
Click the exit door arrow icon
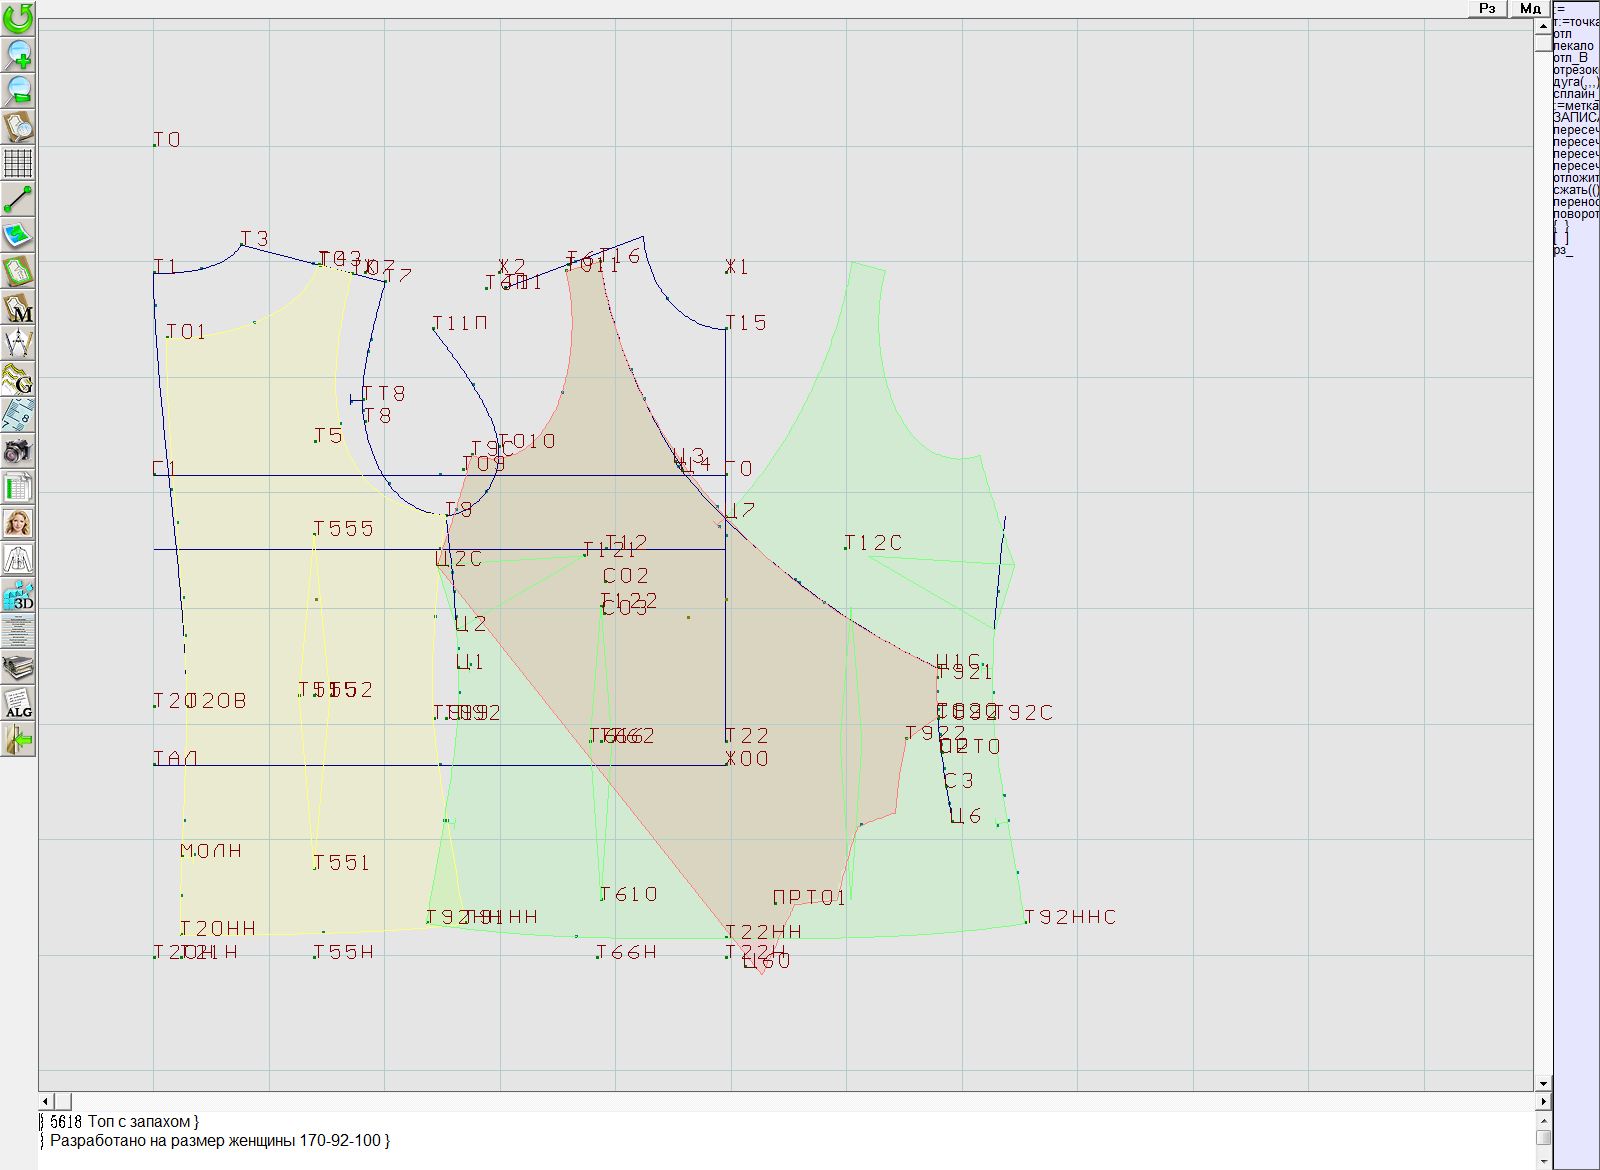click(x=18, y=740)
